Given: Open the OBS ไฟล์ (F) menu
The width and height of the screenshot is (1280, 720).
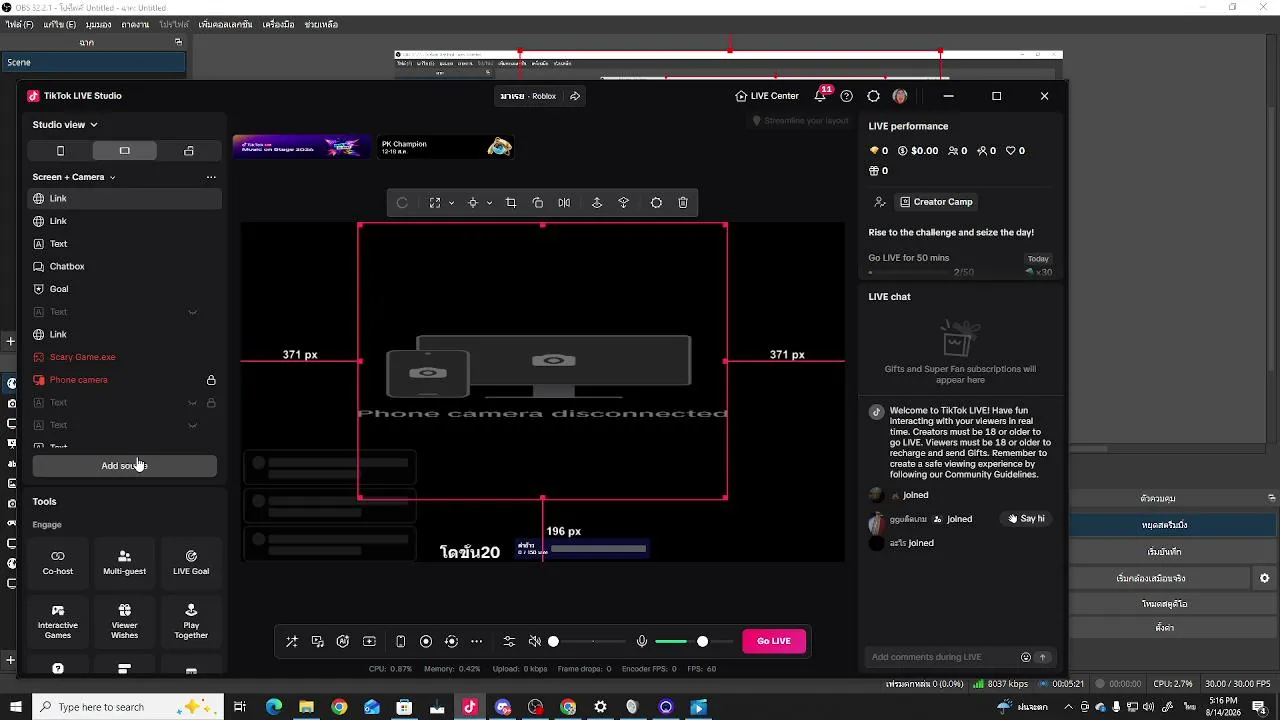Looking at the screenshot, I should pos(19,24).
